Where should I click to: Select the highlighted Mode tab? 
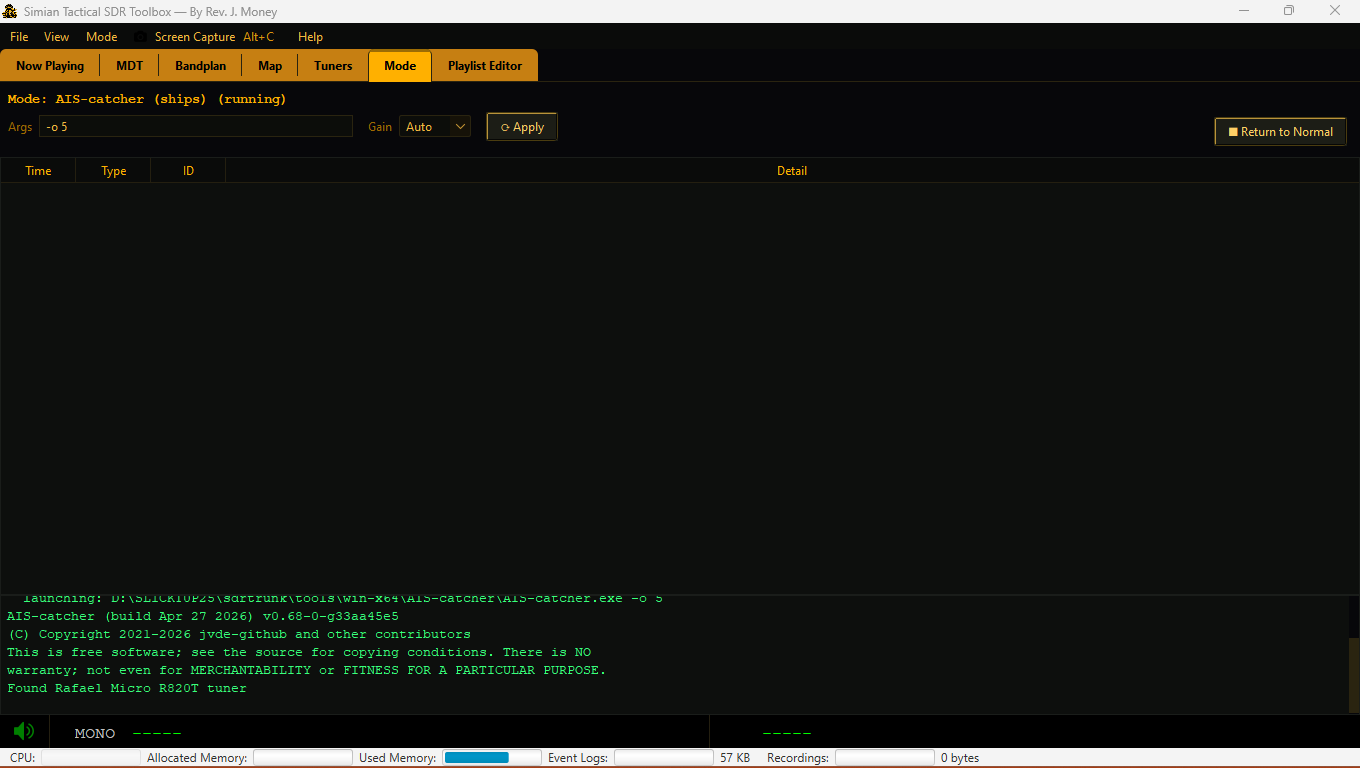tap(400, 66)
